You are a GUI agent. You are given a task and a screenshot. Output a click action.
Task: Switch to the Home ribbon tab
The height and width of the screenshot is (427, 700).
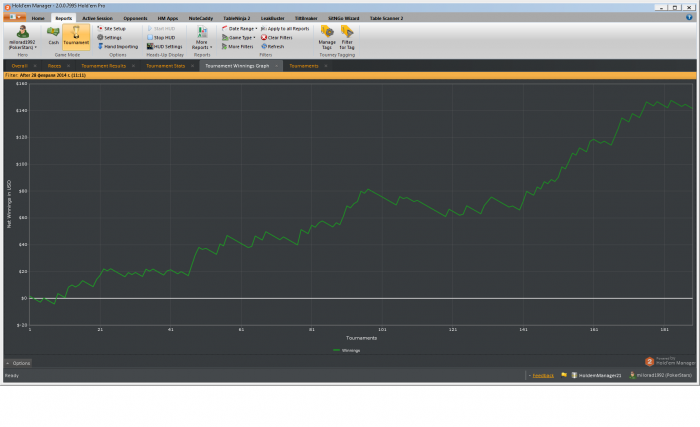coord(38,18)
